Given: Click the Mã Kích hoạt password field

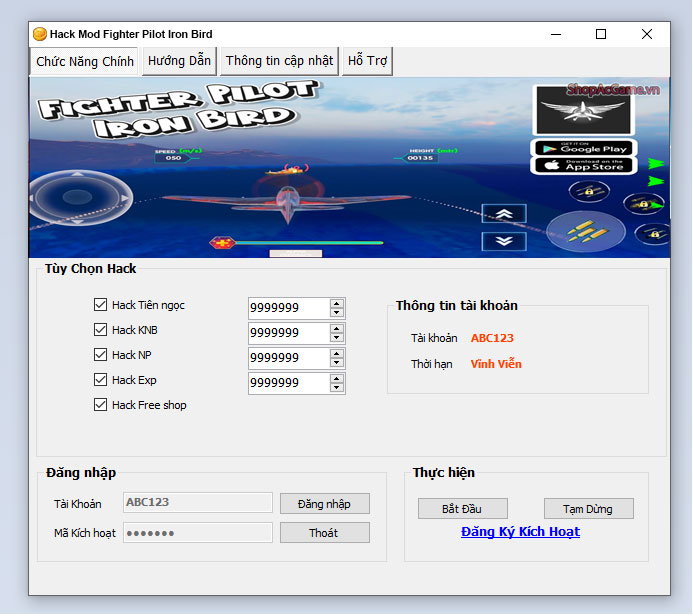Looking at the screenshot, I should pos(198,533).
